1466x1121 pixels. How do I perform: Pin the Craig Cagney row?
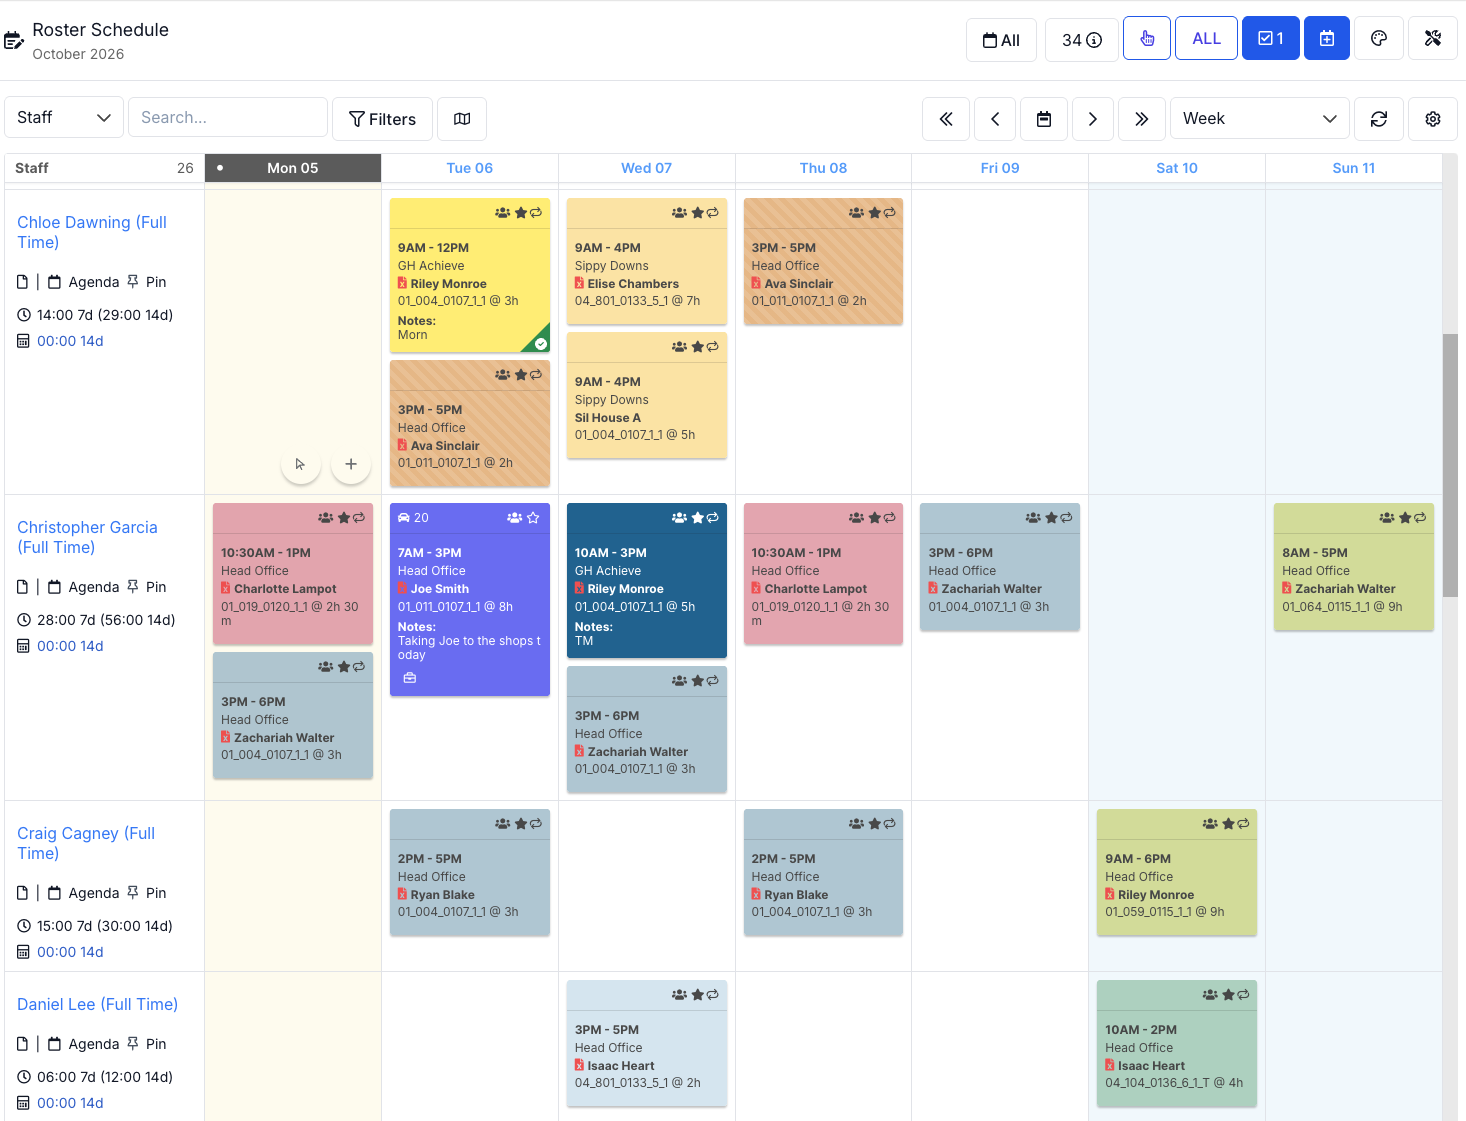146,893
